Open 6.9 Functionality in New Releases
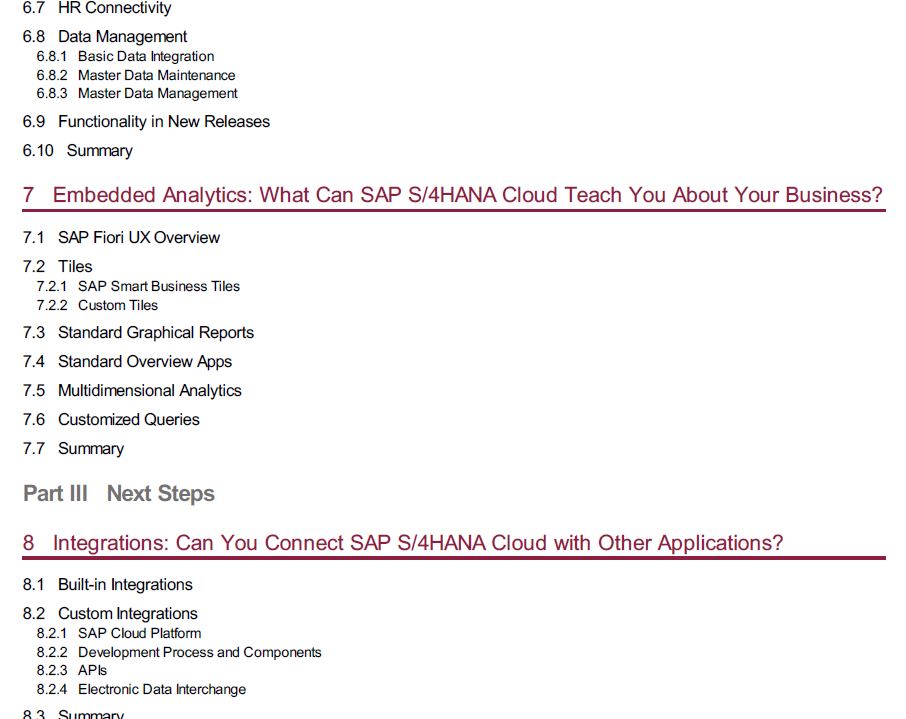This screenshot has width=906, height=719. 146,121
